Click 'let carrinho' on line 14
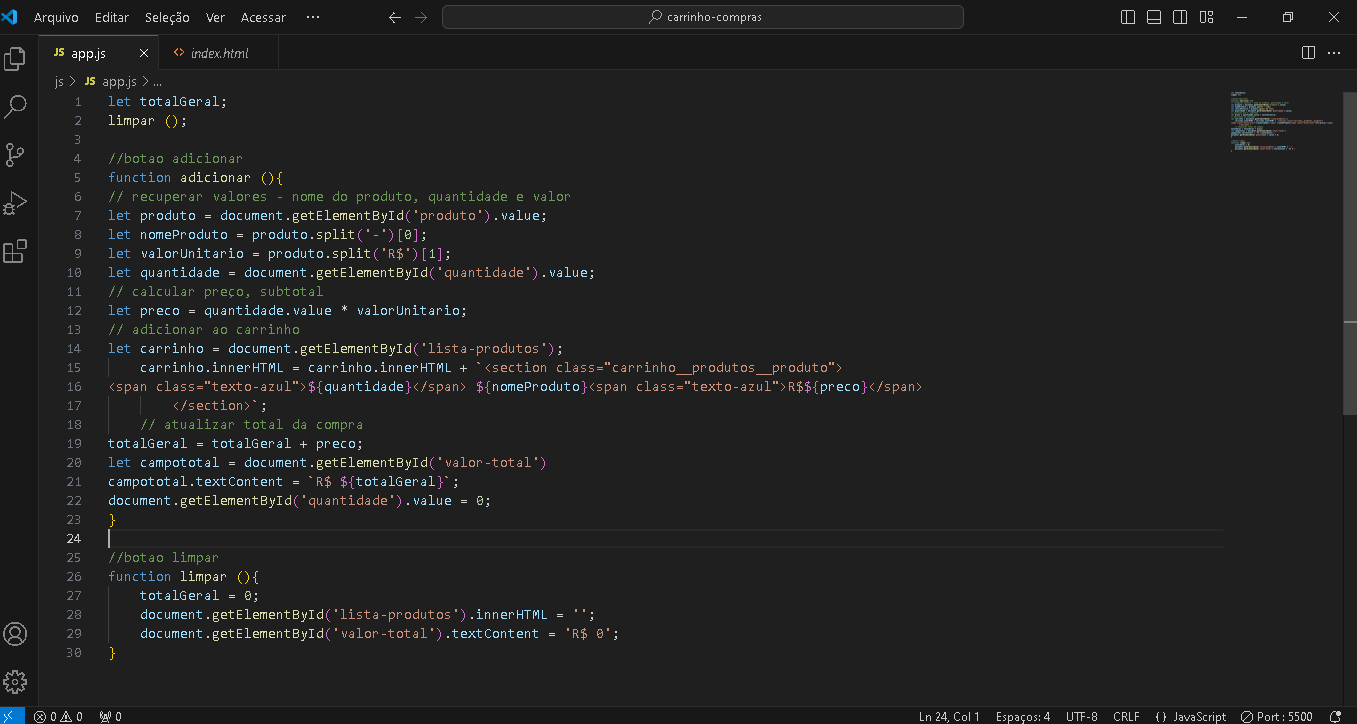1357x724 pixels. point(156,348)
